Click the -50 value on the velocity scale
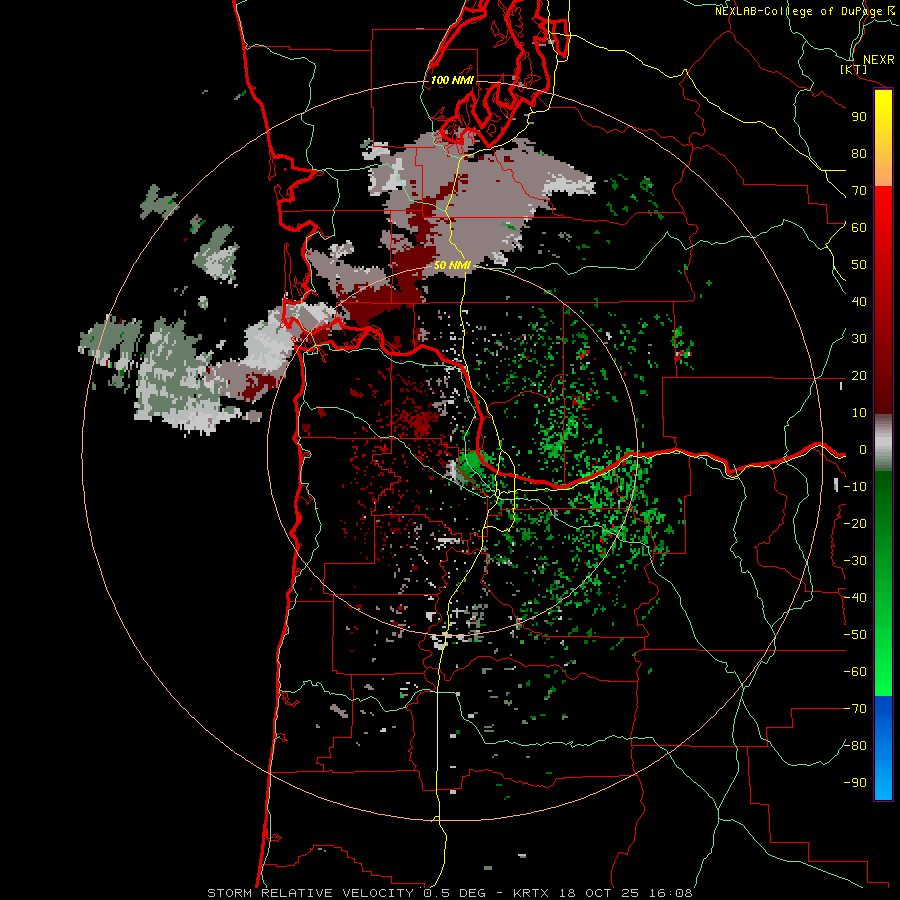900x900 pixels. (x=855, y=635)
